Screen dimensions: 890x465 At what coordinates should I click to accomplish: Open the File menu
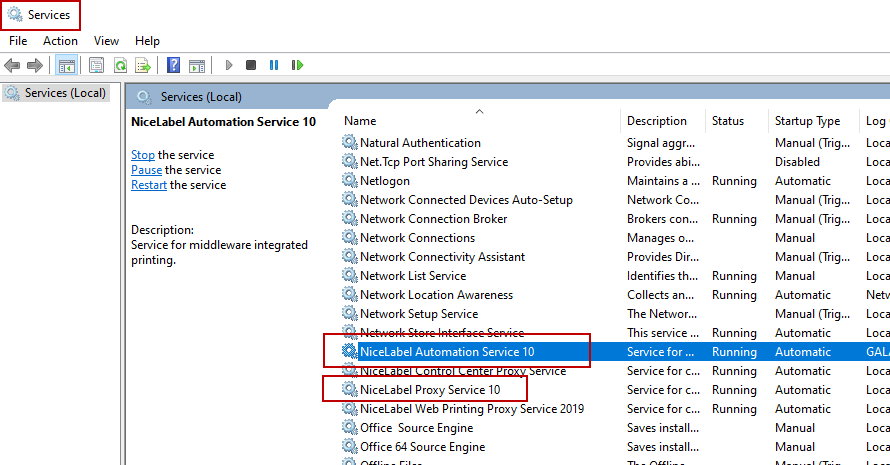click(18, 41)
